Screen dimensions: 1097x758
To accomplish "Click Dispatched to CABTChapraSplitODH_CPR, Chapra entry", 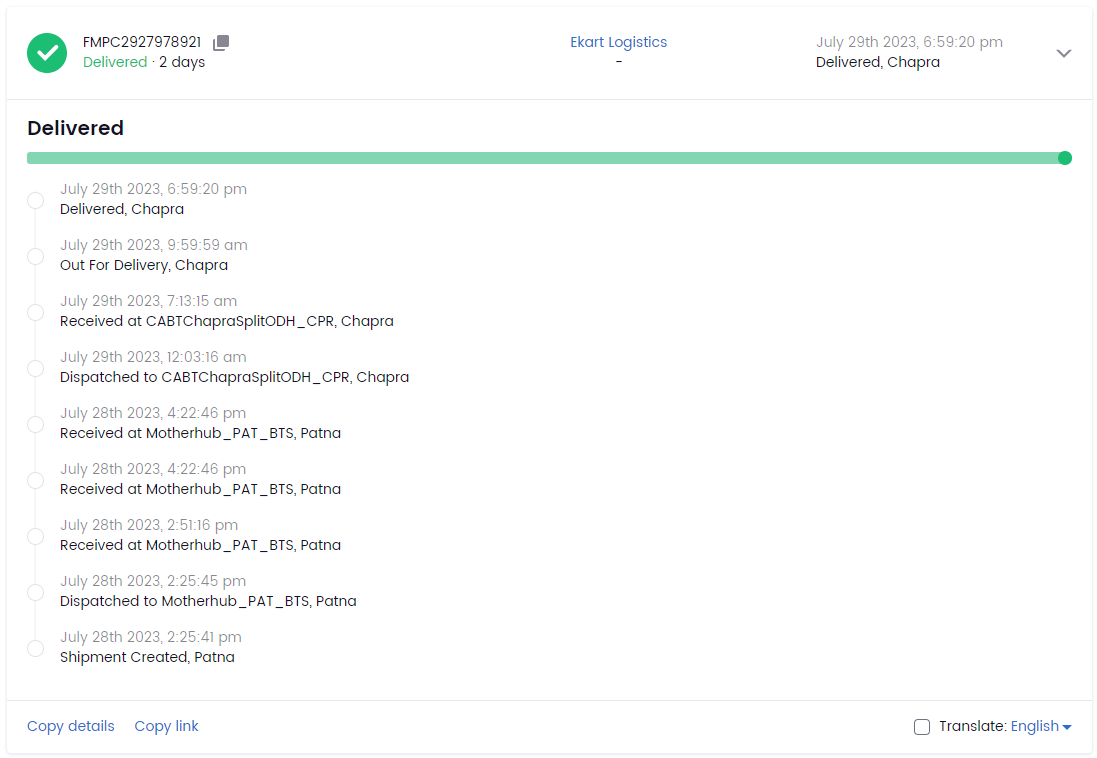I will [234, 377].
